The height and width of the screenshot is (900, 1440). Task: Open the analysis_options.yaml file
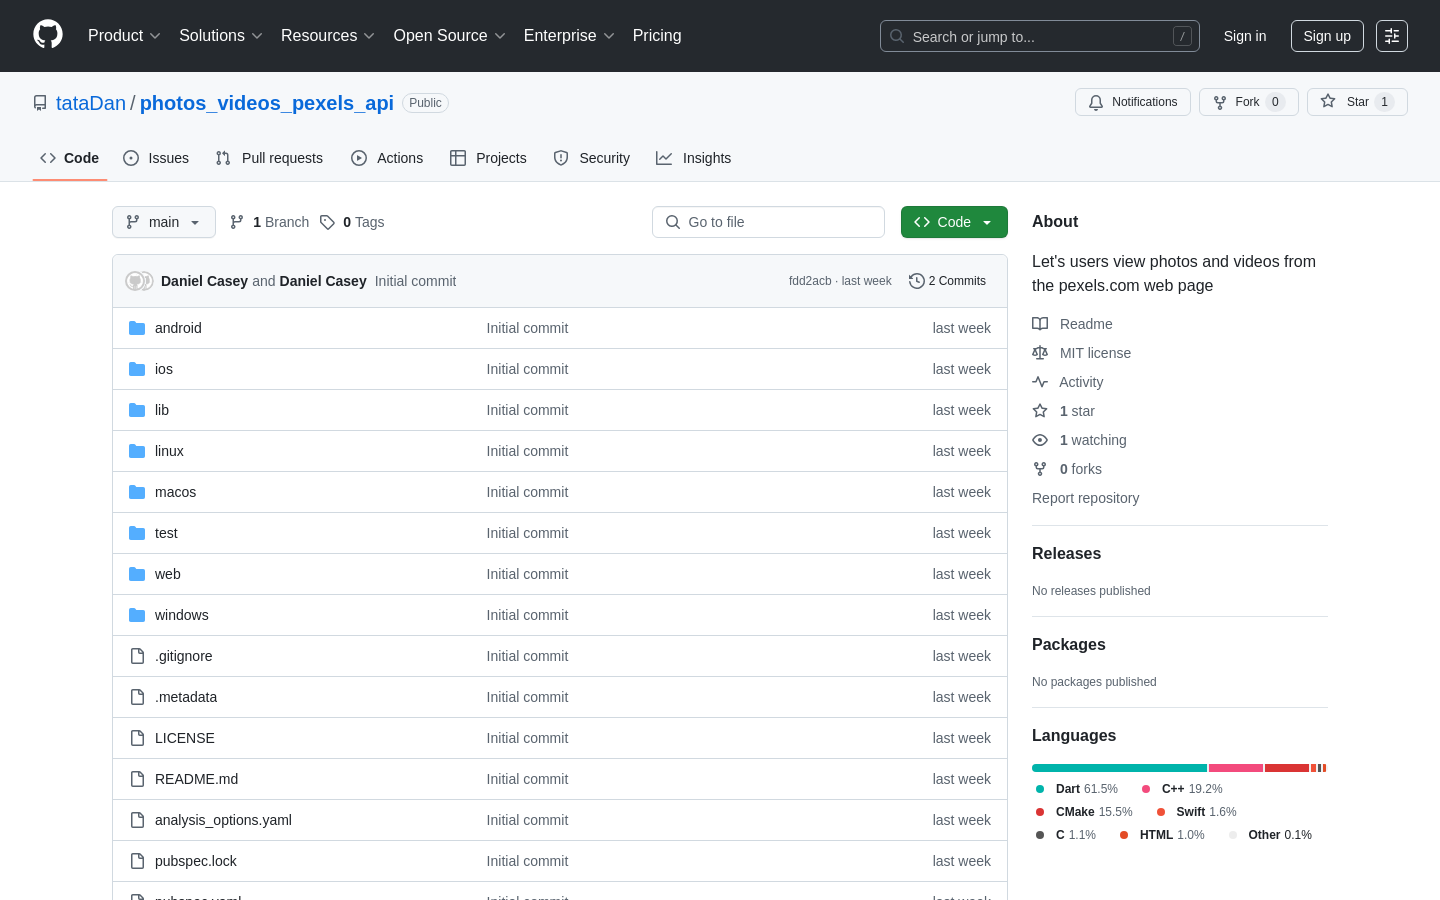pos(223,820)
